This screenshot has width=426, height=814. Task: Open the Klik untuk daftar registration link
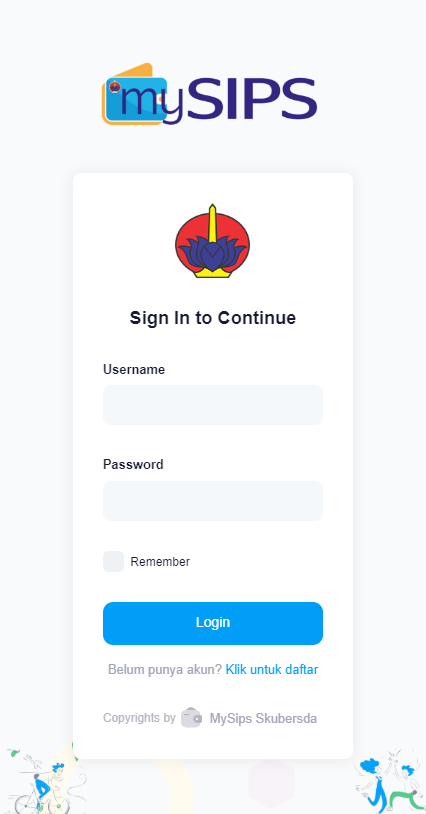272,670
